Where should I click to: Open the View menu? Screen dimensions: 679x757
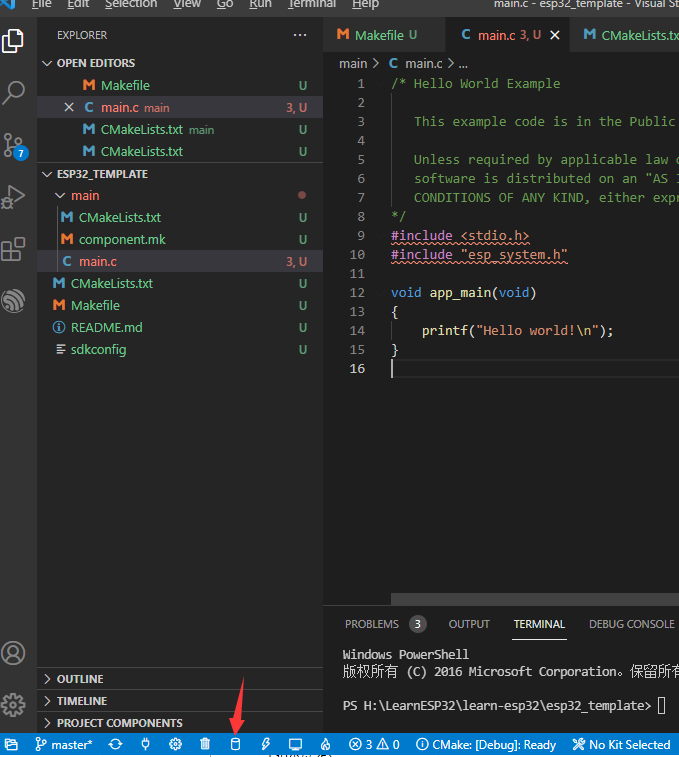pos(187,4)
